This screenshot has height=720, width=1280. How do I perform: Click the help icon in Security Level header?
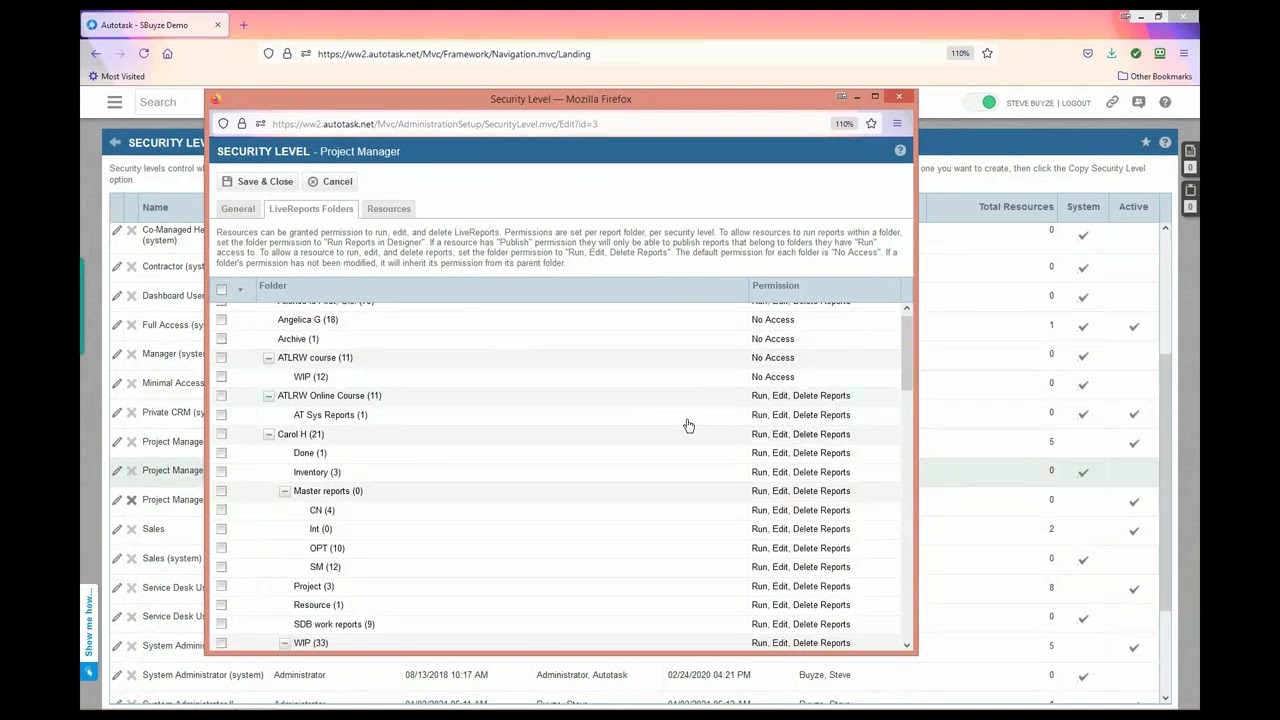click(900, 150)
